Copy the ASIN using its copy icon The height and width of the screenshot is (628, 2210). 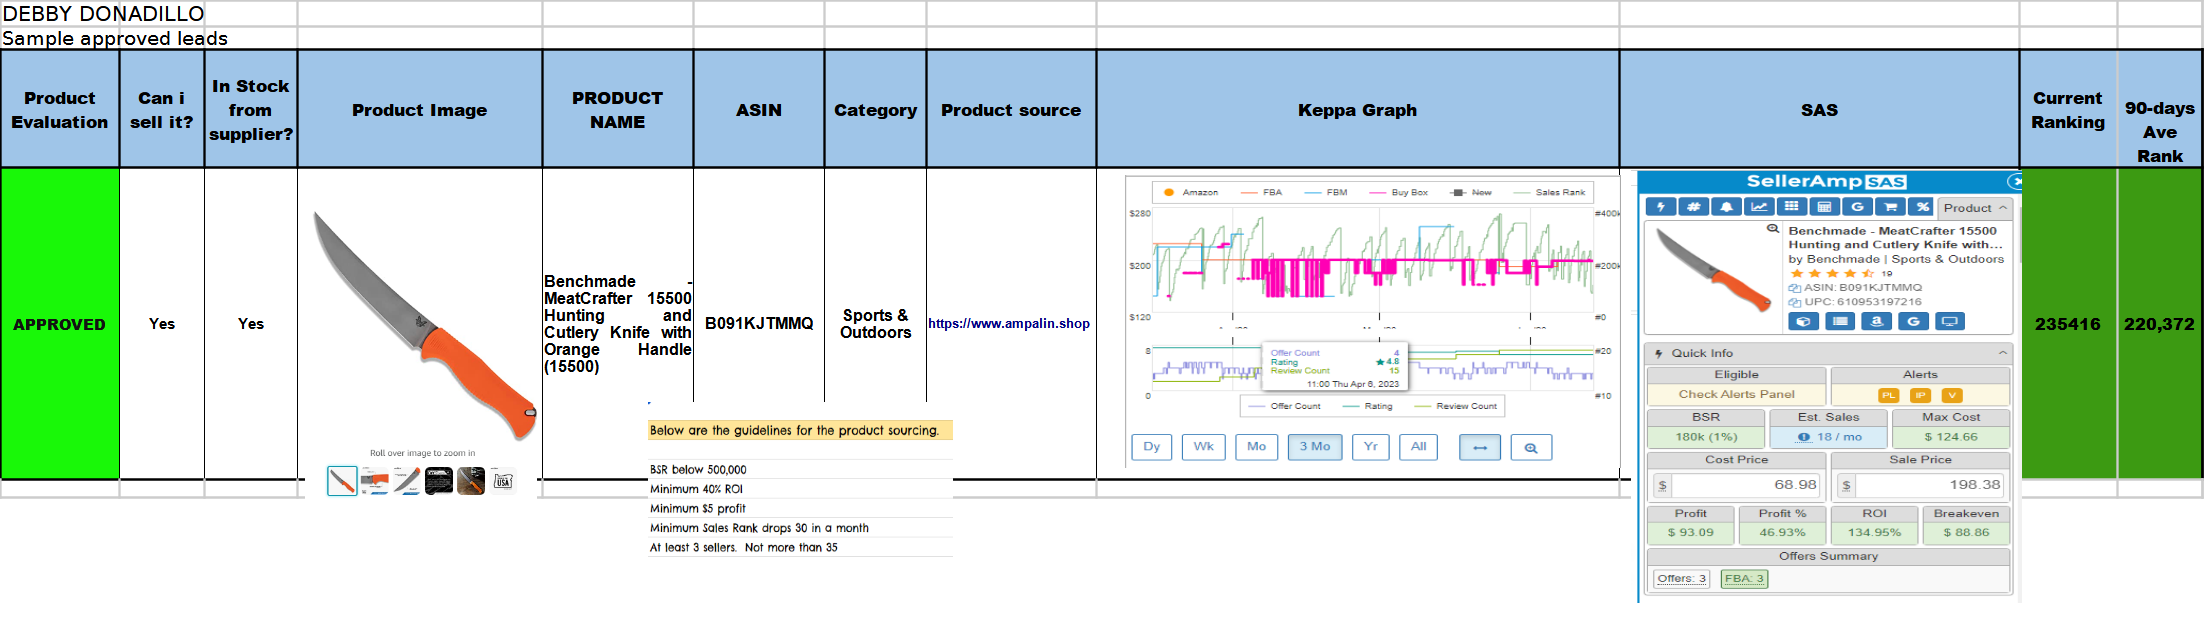[1795, 288]
